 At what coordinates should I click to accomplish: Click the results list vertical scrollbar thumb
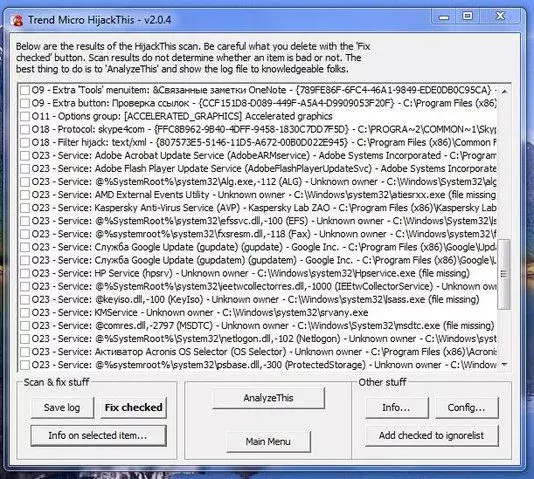pos(504,274)
